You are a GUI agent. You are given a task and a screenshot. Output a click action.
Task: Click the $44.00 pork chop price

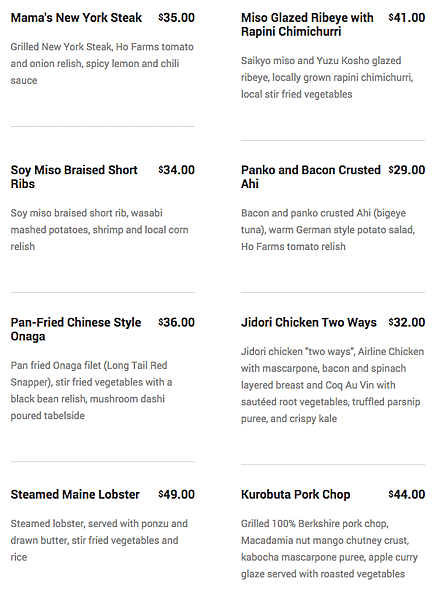tap(406, 494)
